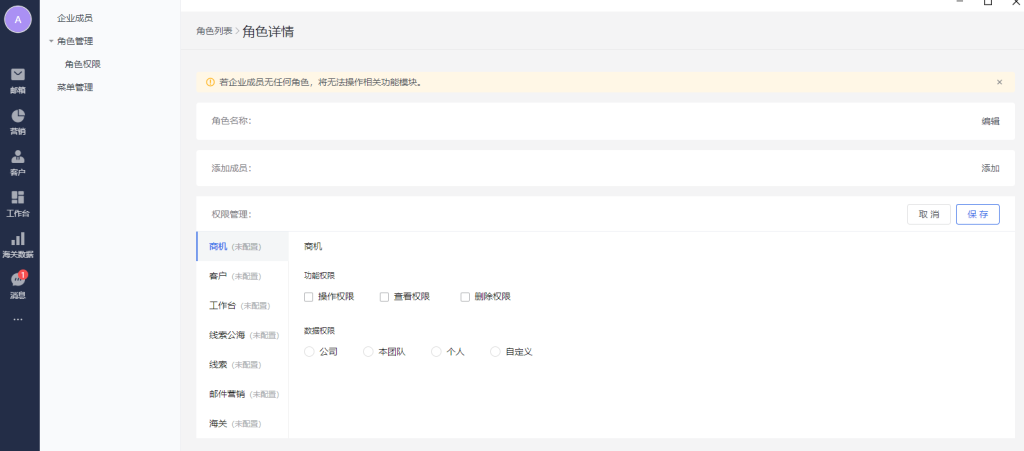Open the more options ellipsis in sidebar
This screenshot has height=451, width=1024.
pos(18,320)
